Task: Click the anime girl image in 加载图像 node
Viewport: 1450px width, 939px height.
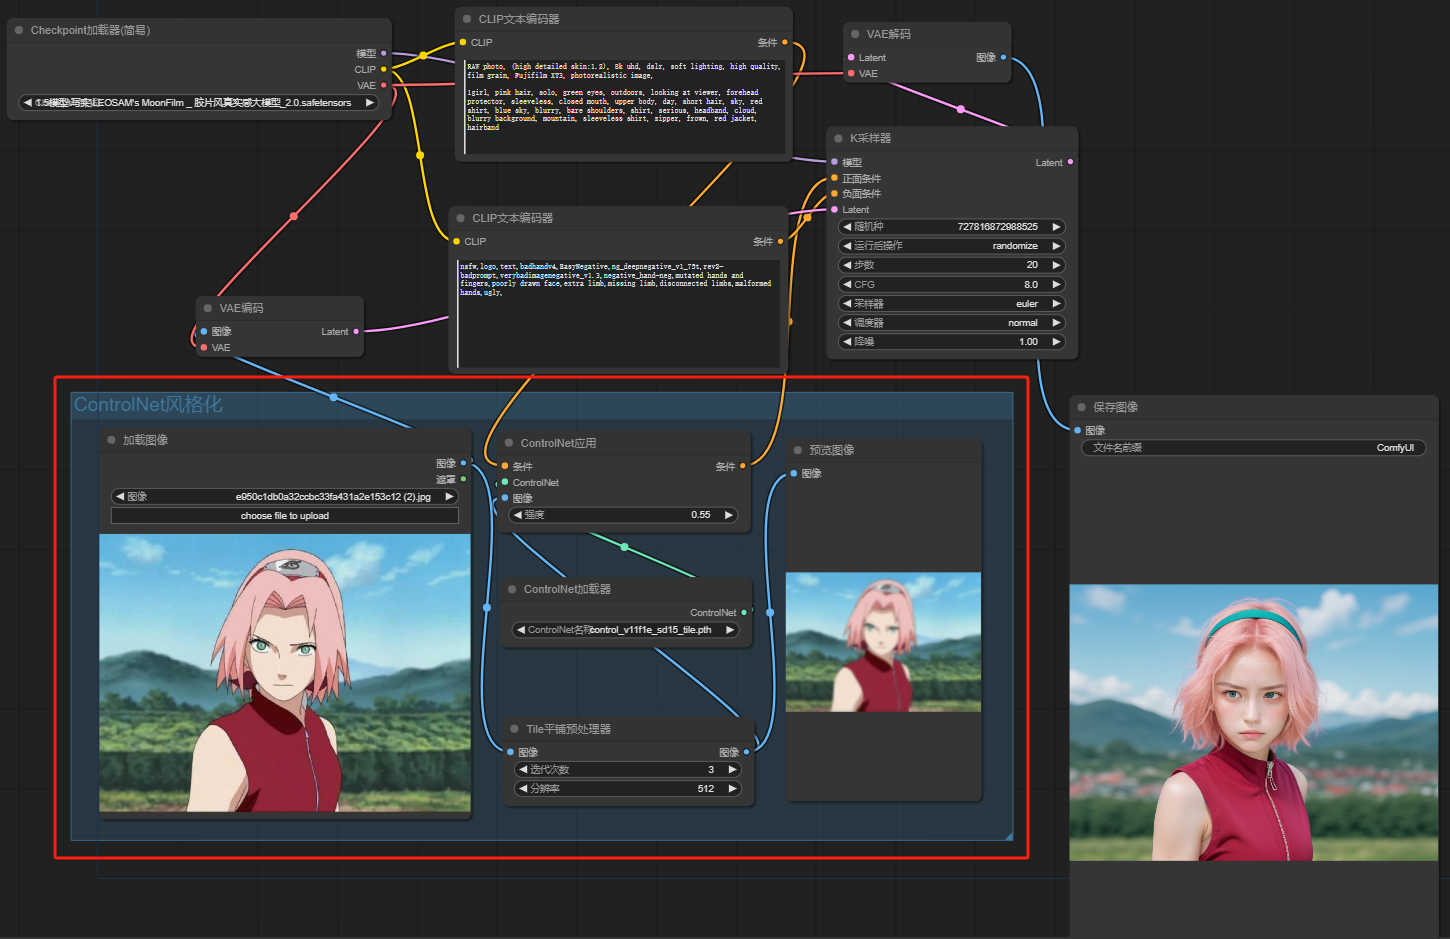Action: pos(285,673)
